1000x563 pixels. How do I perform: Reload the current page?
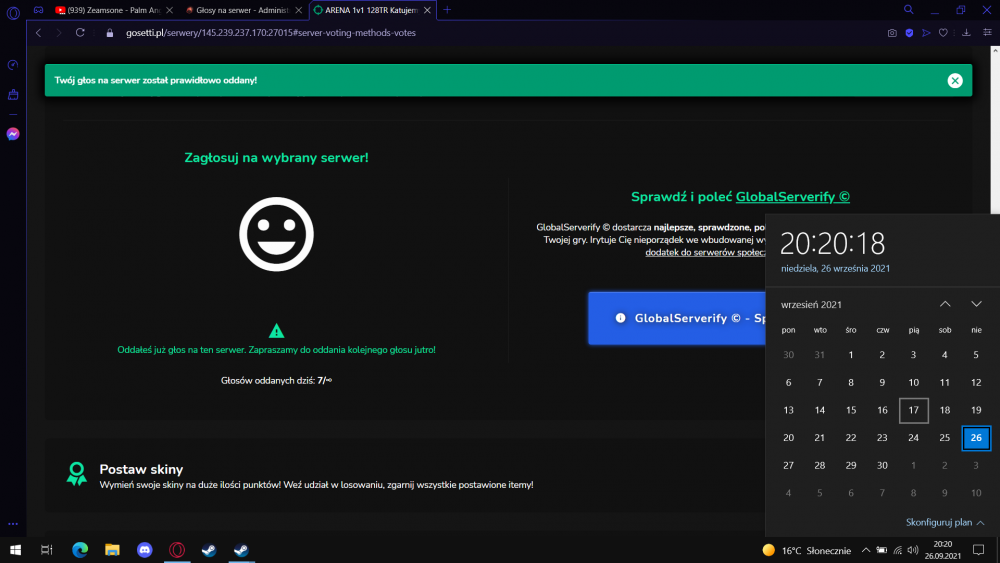coord(80,33)
